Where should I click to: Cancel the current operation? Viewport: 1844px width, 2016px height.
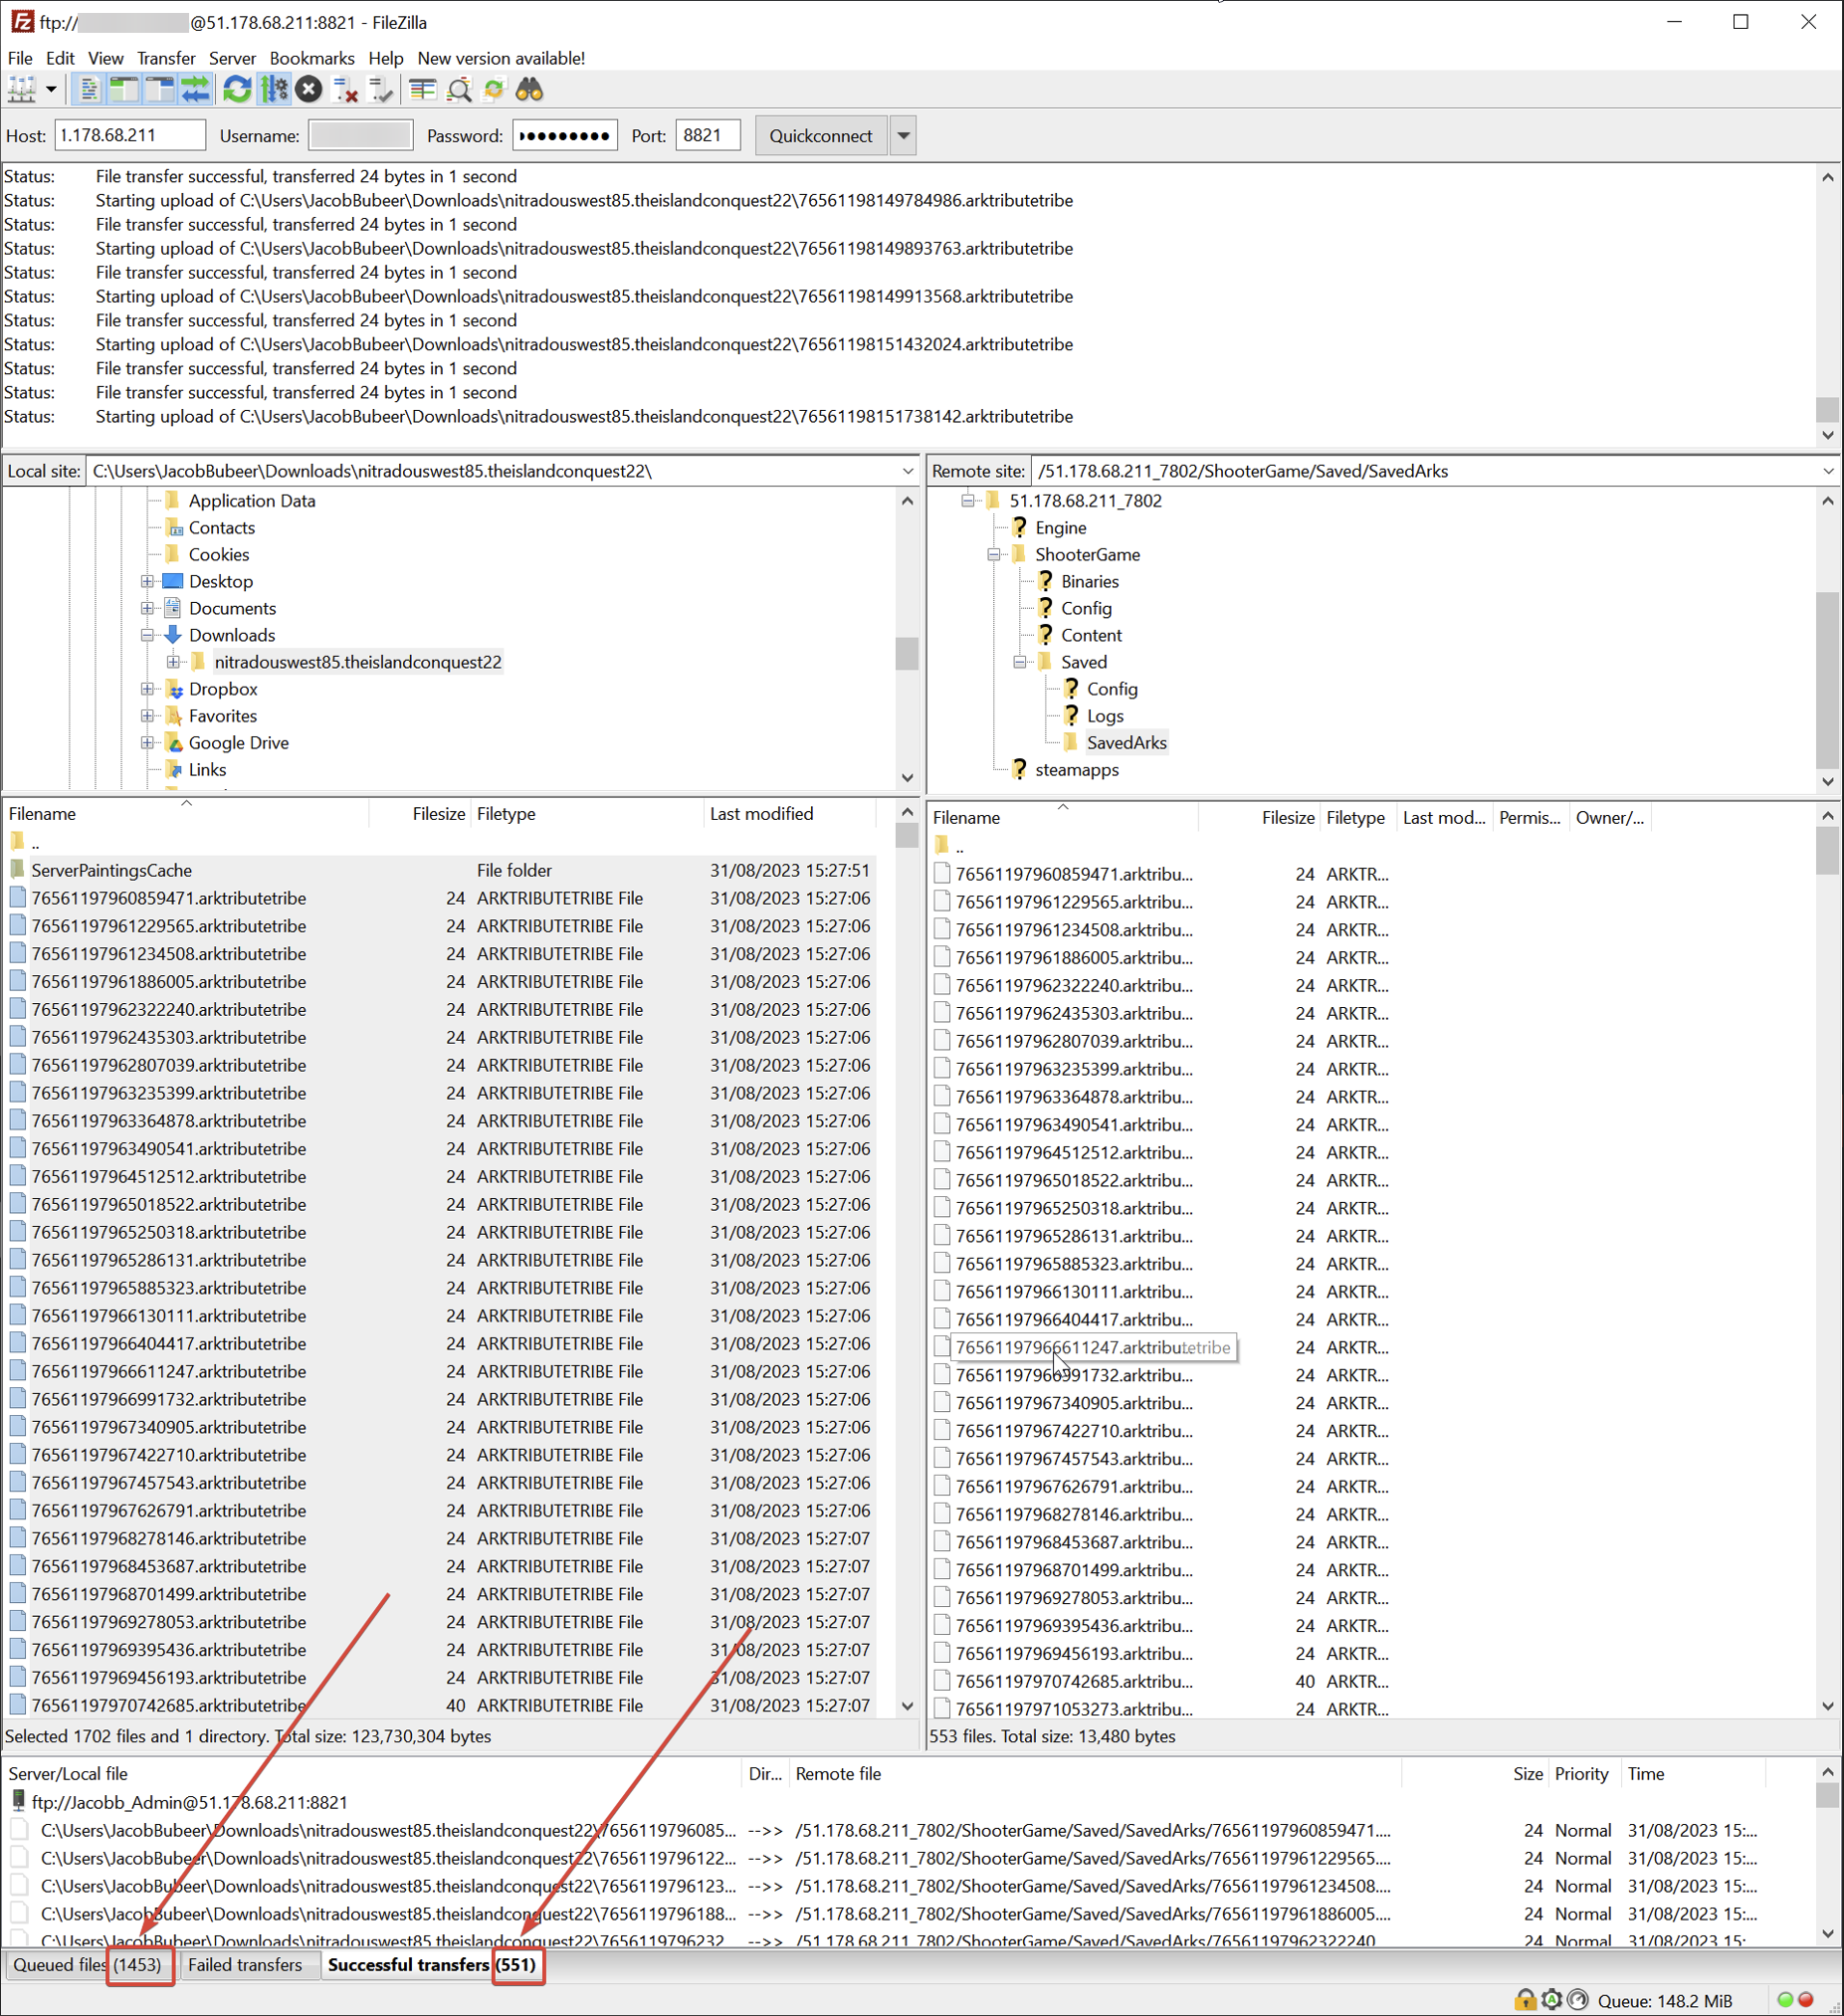tap(309, 90)
